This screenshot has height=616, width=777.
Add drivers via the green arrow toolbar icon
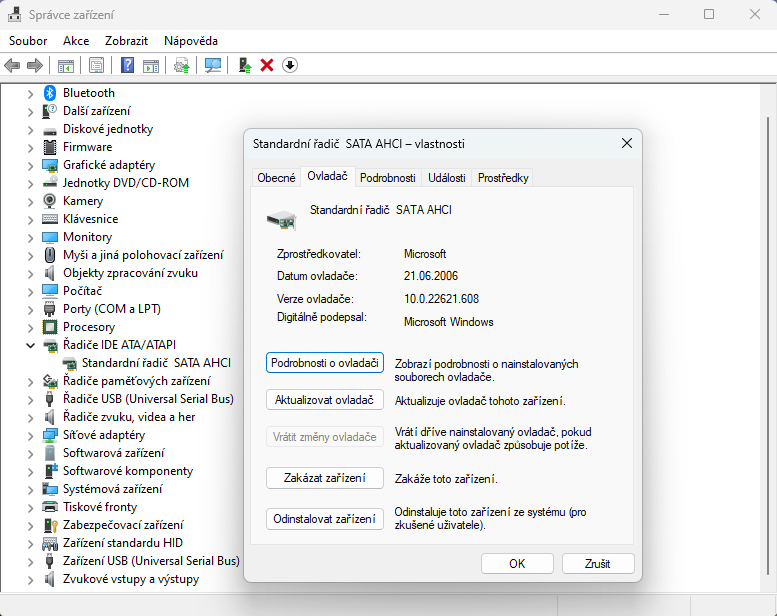pyautogui.click(x=245, y=65)
